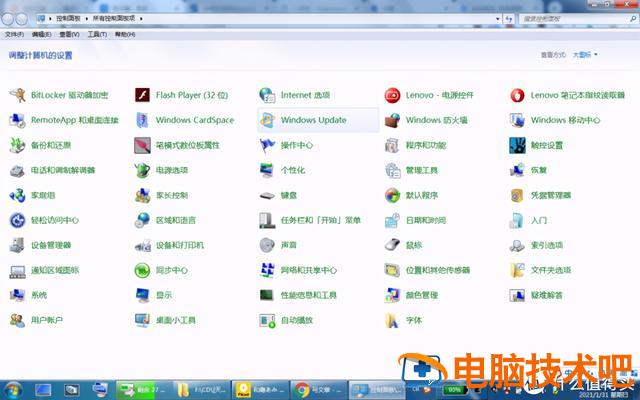Open 鼠标 settings

(404, 245)
